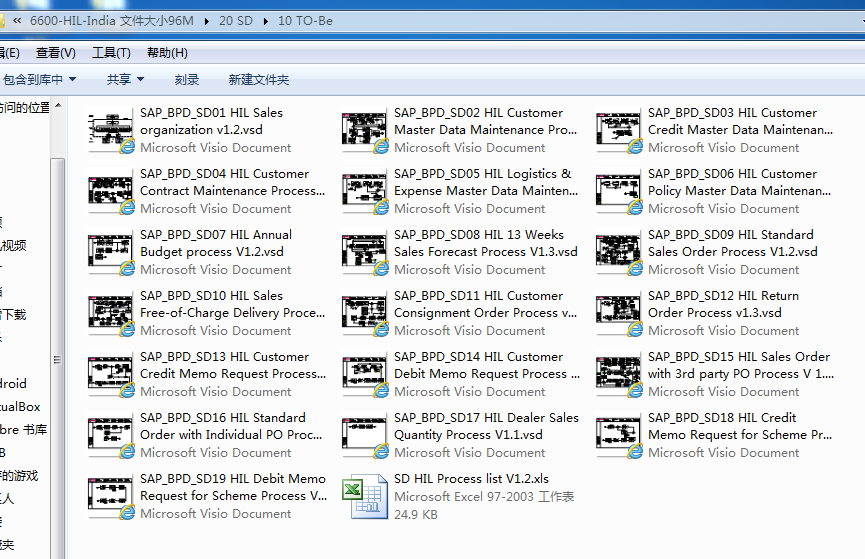Viewport: 865px width, 559px height.
Task: Select the VirtualBox item in navigation pane
Action: click(x=20, y=407)
